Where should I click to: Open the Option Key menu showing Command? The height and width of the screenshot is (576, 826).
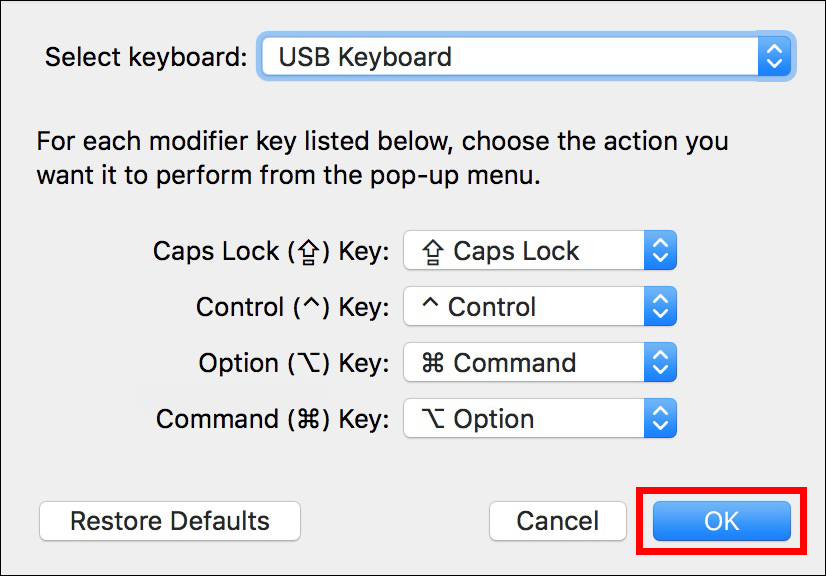[539, 362]
